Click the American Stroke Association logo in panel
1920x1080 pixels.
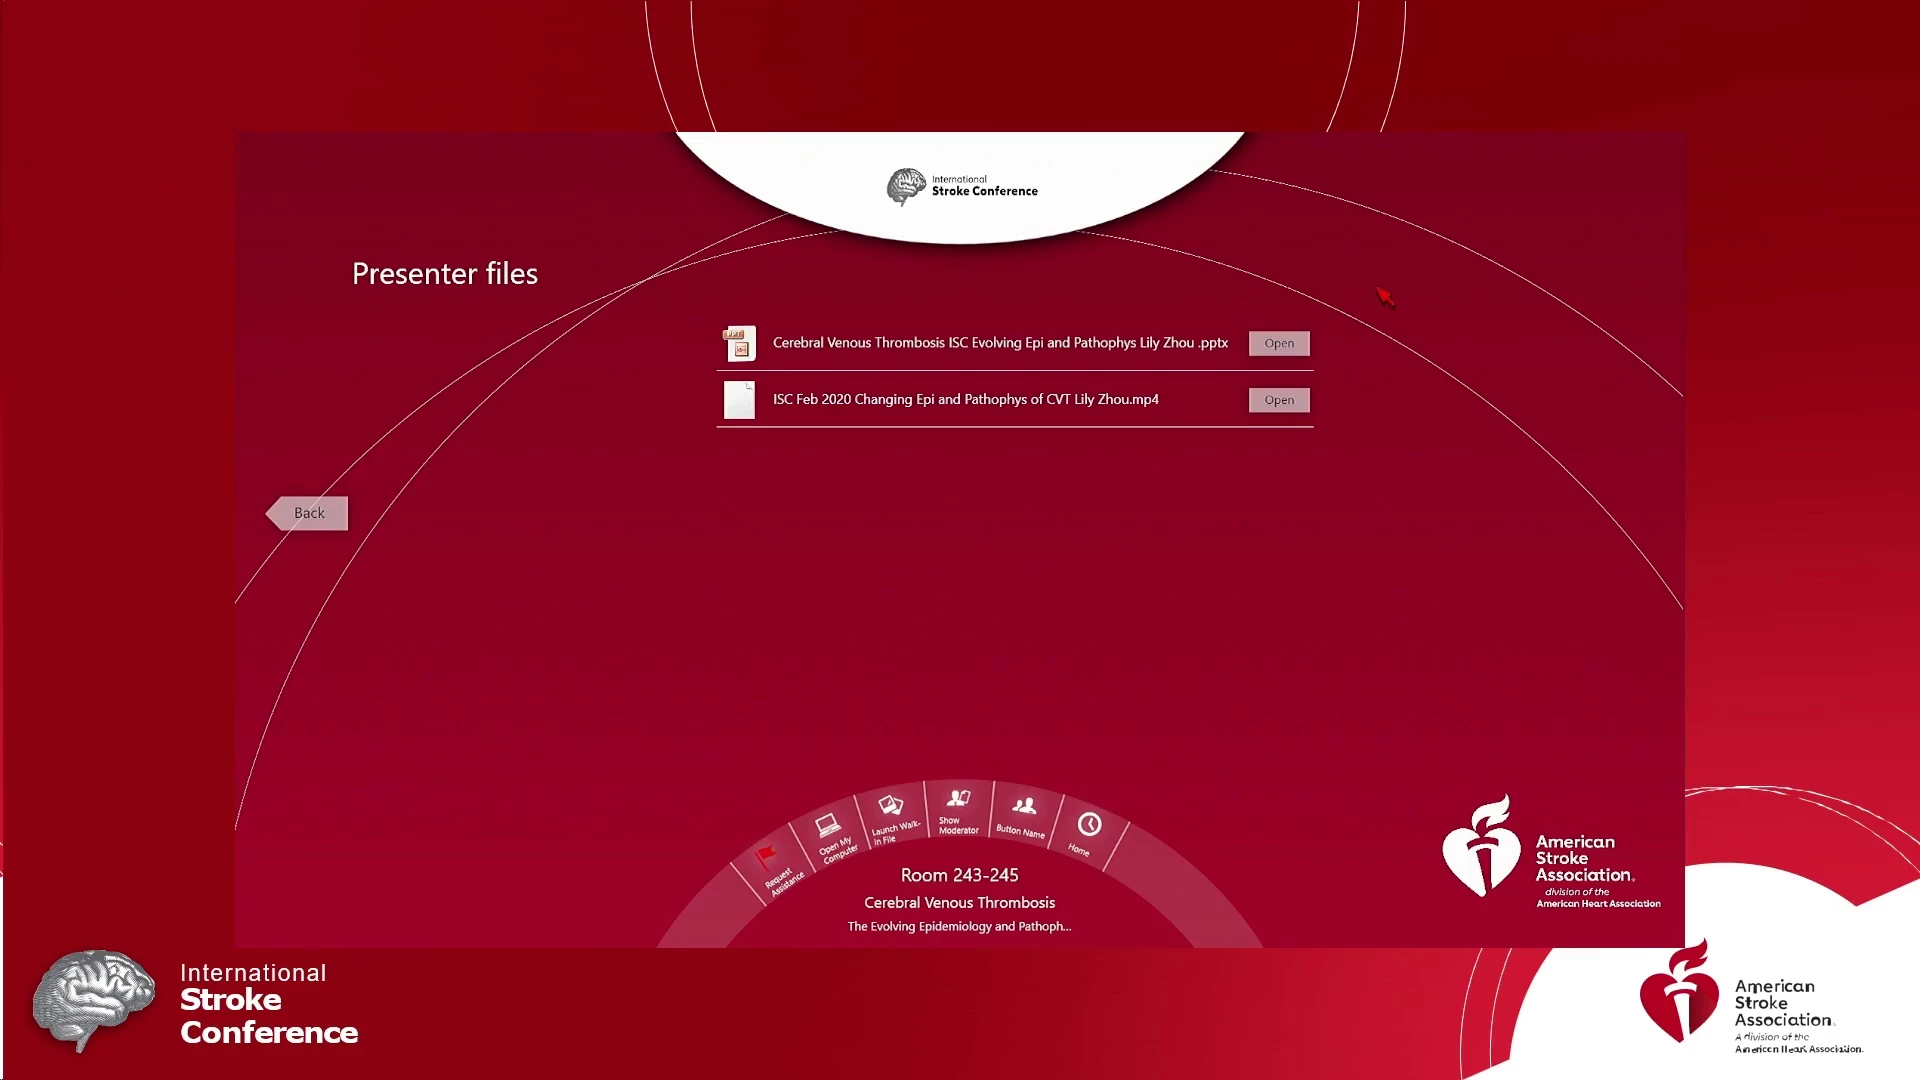pyautogui.click(x=1550, y=853)
